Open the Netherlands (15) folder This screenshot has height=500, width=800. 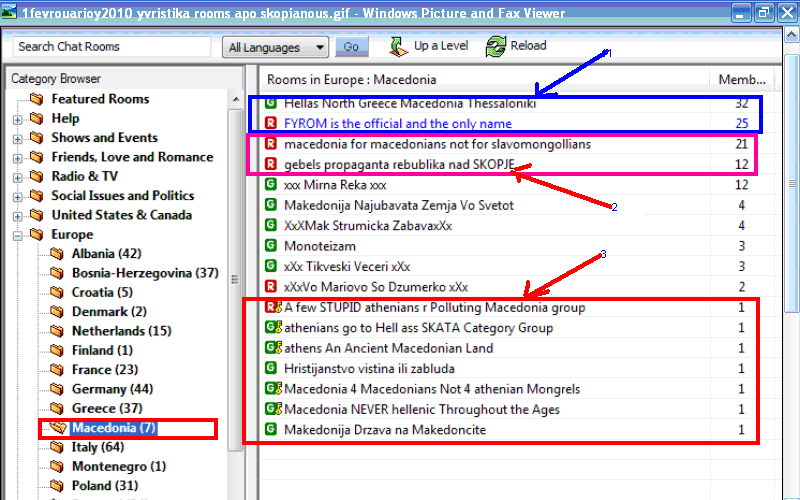(121, 332)
